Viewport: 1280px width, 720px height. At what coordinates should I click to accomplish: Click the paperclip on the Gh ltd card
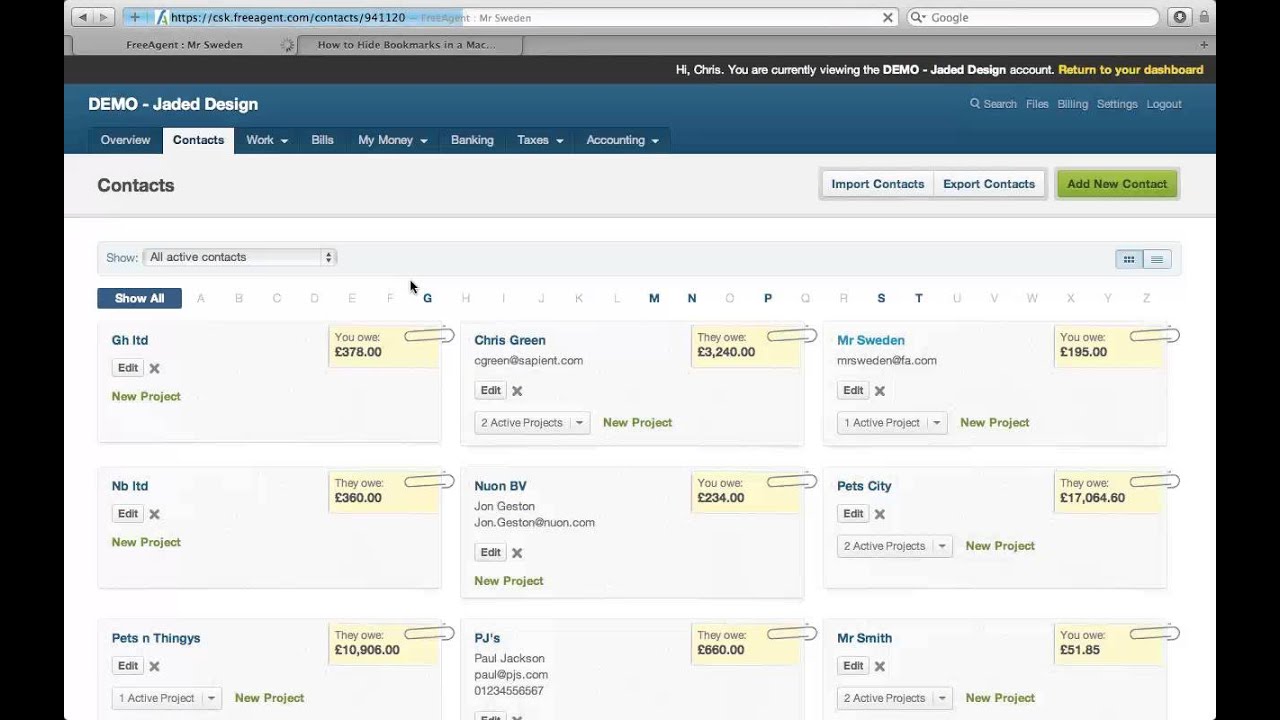click(x=429, y=336)
